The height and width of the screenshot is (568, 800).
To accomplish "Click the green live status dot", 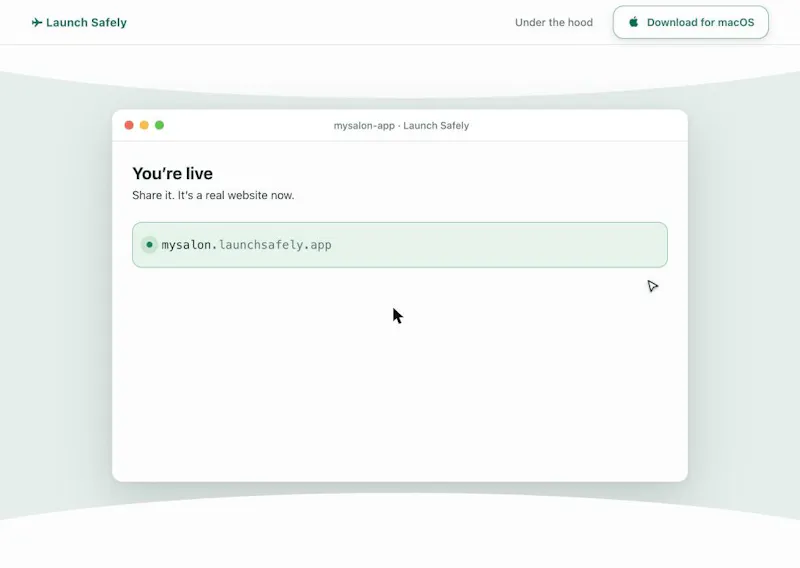I will click(149, 245).
